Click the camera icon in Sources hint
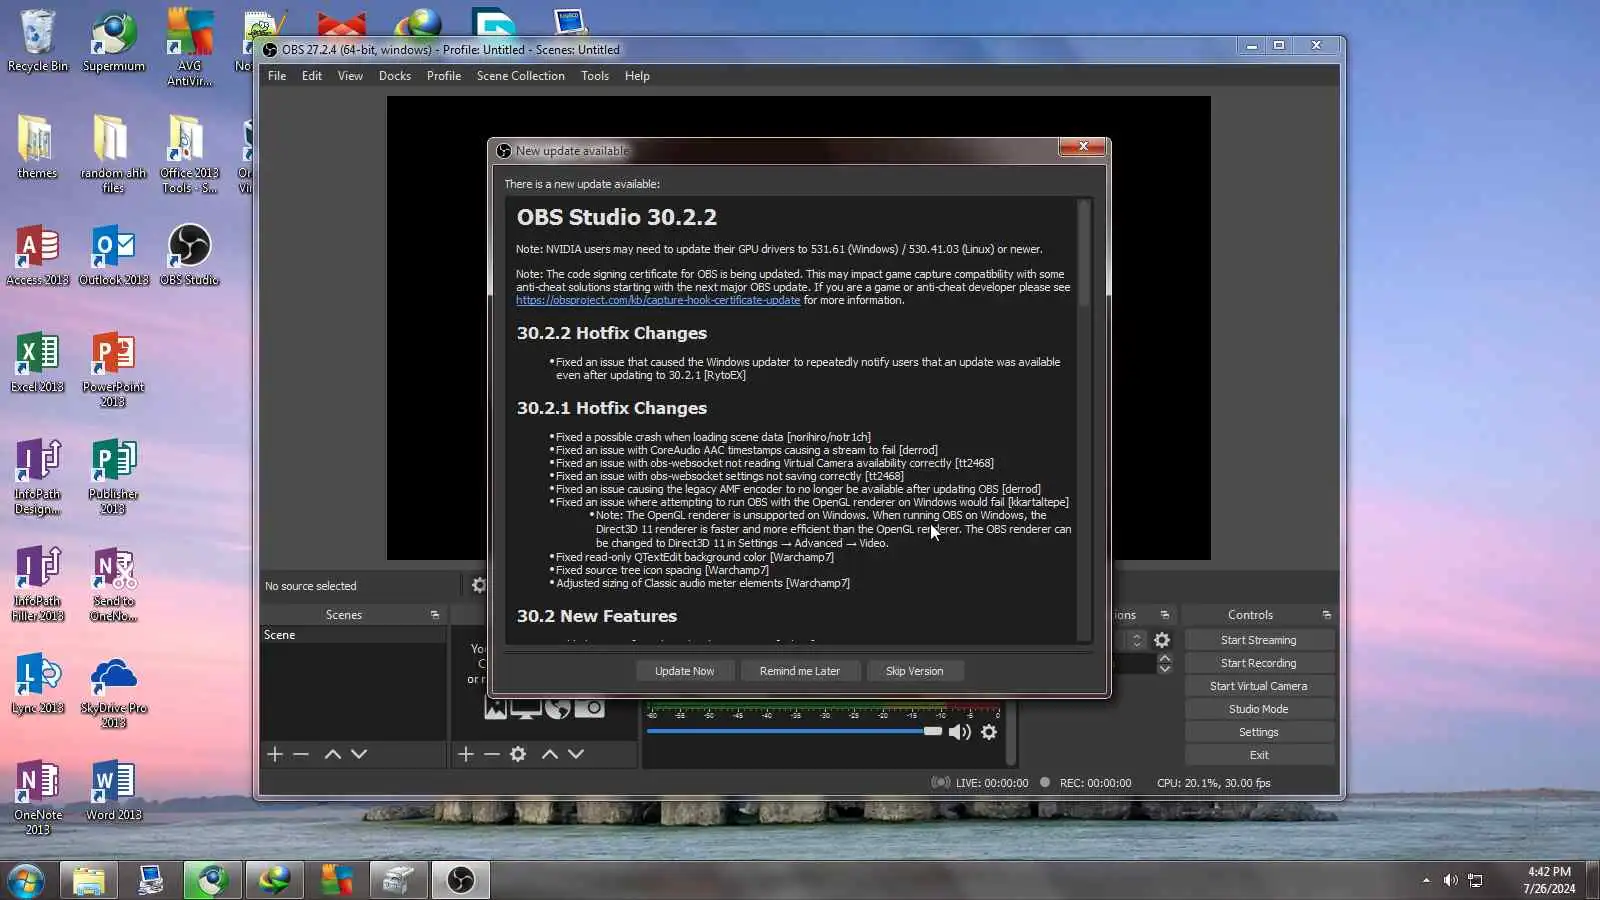1600x900 pixels. 590,709
